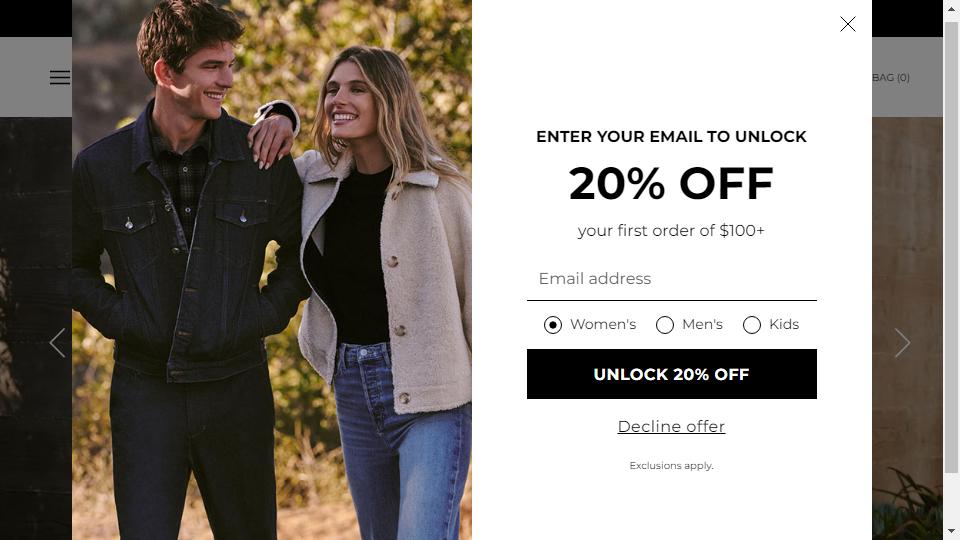This screenshot has height=540, width=960.
Task: Pick the Kids radio option
Action: pyautogui.click(x=752, y=325)
